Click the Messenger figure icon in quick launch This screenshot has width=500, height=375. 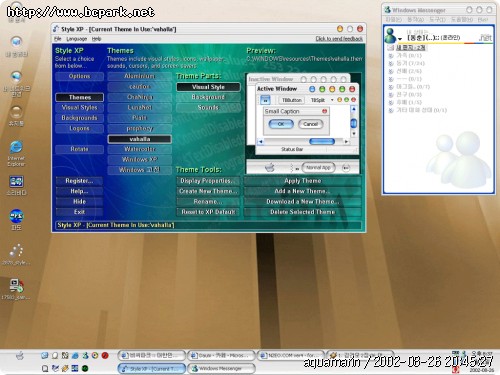(85, 356)
